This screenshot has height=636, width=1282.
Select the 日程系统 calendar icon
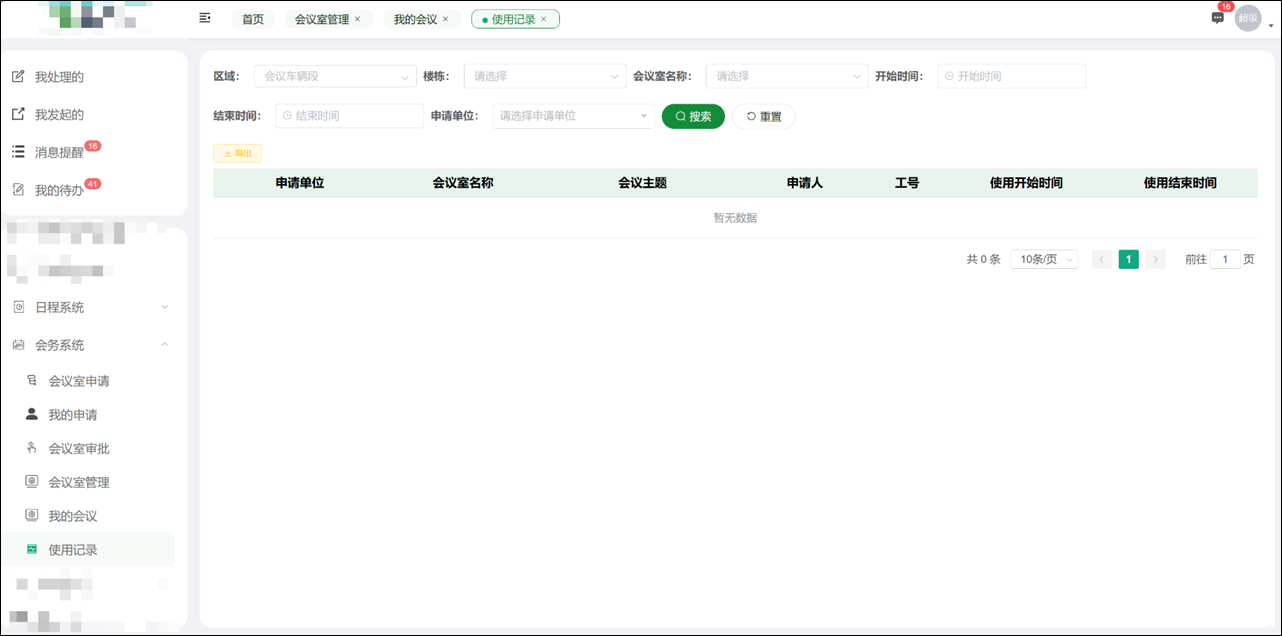coord(18,307)
